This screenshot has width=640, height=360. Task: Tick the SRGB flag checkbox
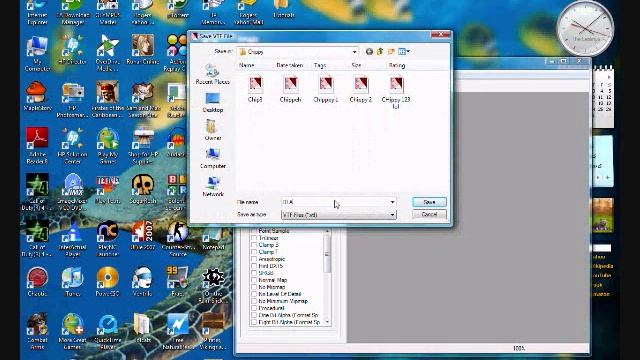(254, 273)
